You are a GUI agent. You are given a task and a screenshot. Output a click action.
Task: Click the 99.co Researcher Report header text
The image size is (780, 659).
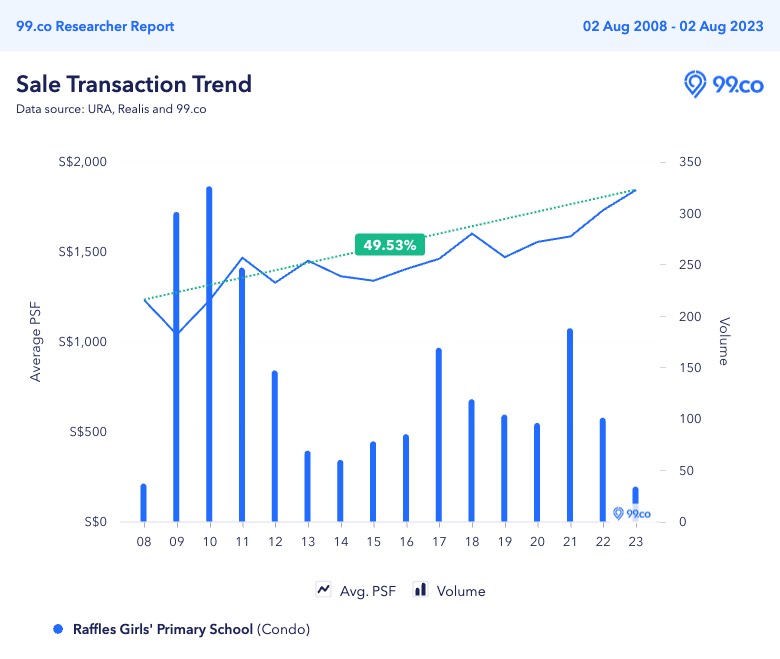tap(95, 26)
